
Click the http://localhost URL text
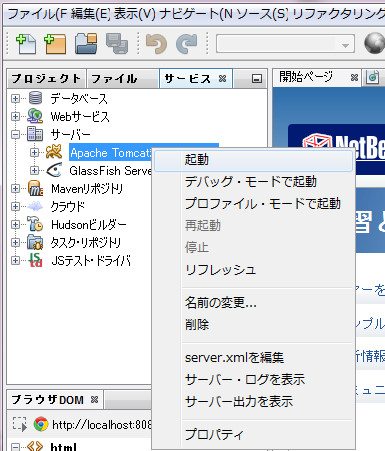tap(102, 425)
